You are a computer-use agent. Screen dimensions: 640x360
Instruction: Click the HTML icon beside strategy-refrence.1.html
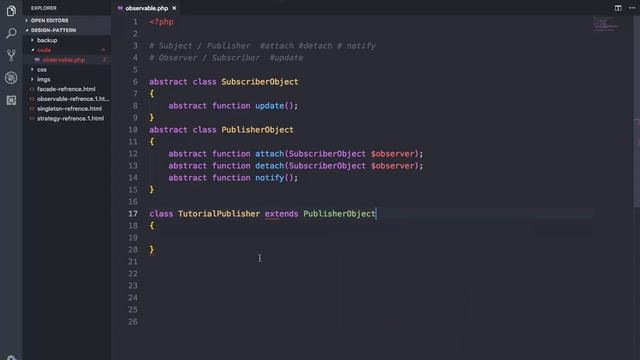pyautogui.click(x=32, y=118)
